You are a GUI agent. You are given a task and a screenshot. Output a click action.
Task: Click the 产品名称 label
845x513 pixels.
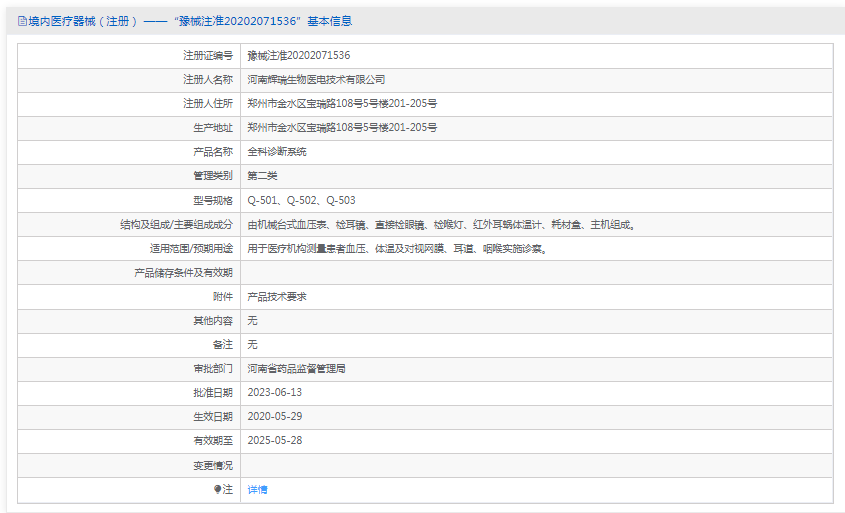pos(213,152)
